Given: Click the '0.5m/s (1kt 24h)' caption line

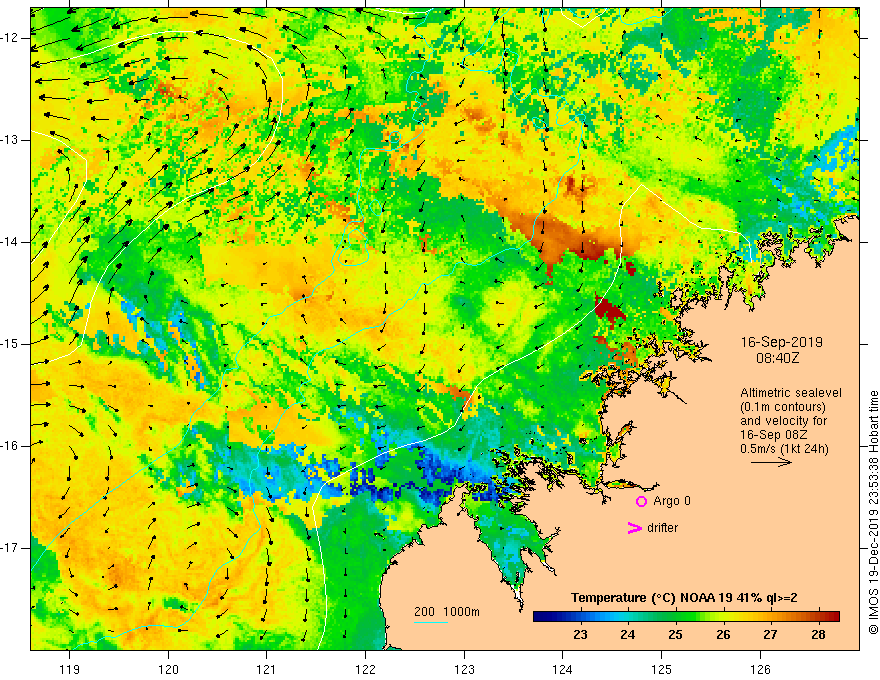Looking at the screenshot, I should click(784, 448).
